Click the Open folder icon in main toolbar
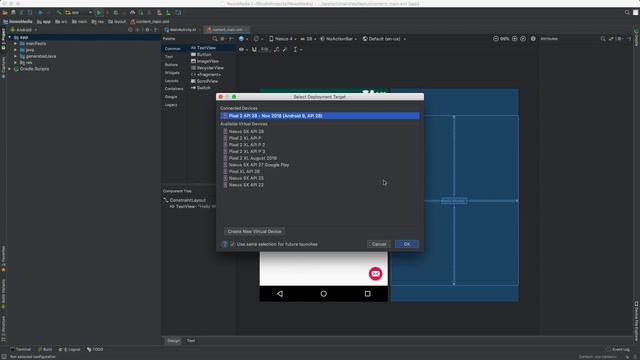Image resolution: width=640 pixels, height=360 pixels. [x=5, y=13]
